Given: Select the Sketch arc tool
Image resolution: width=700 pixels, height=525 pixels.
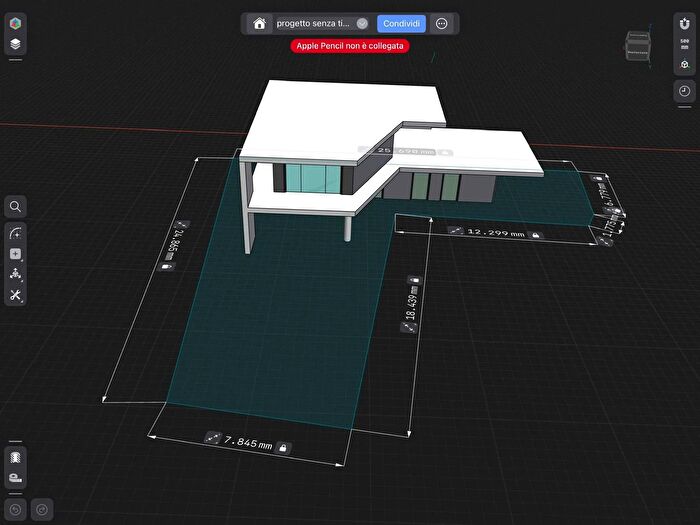Looking at the screenshot, I should 16,232.
